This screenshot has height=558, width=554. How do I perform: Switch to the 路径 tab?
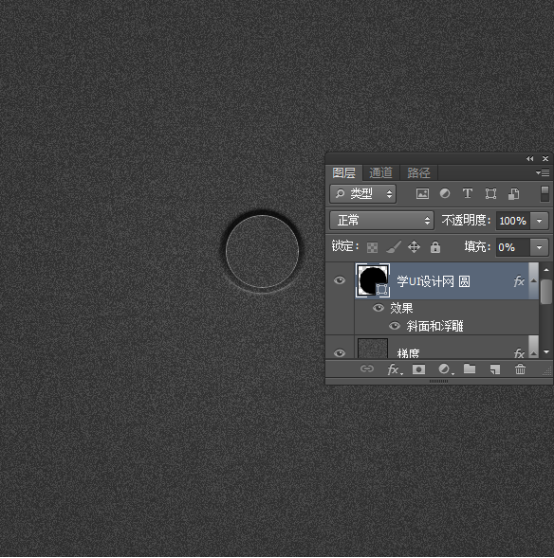click(418, 173)
